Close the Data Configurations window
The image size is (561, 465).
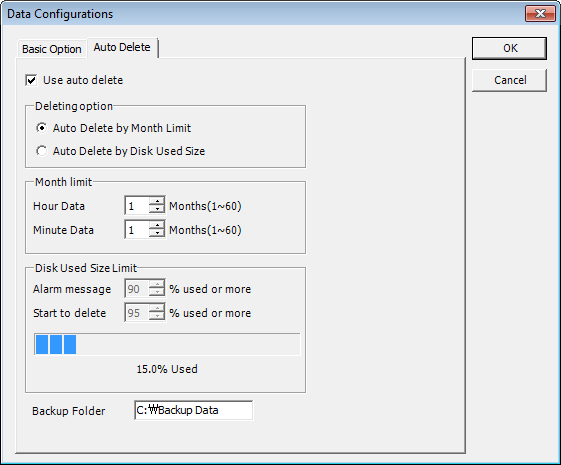[540, 14]
